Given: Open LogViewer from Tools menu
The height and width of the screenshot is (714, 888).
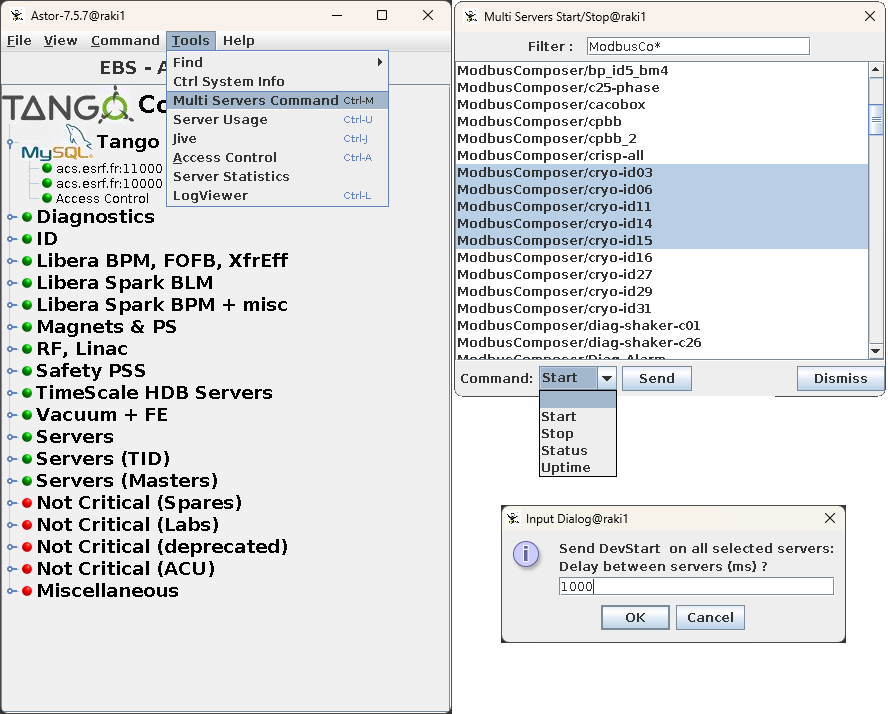Looking at the screenshot, I should point(278,195).
